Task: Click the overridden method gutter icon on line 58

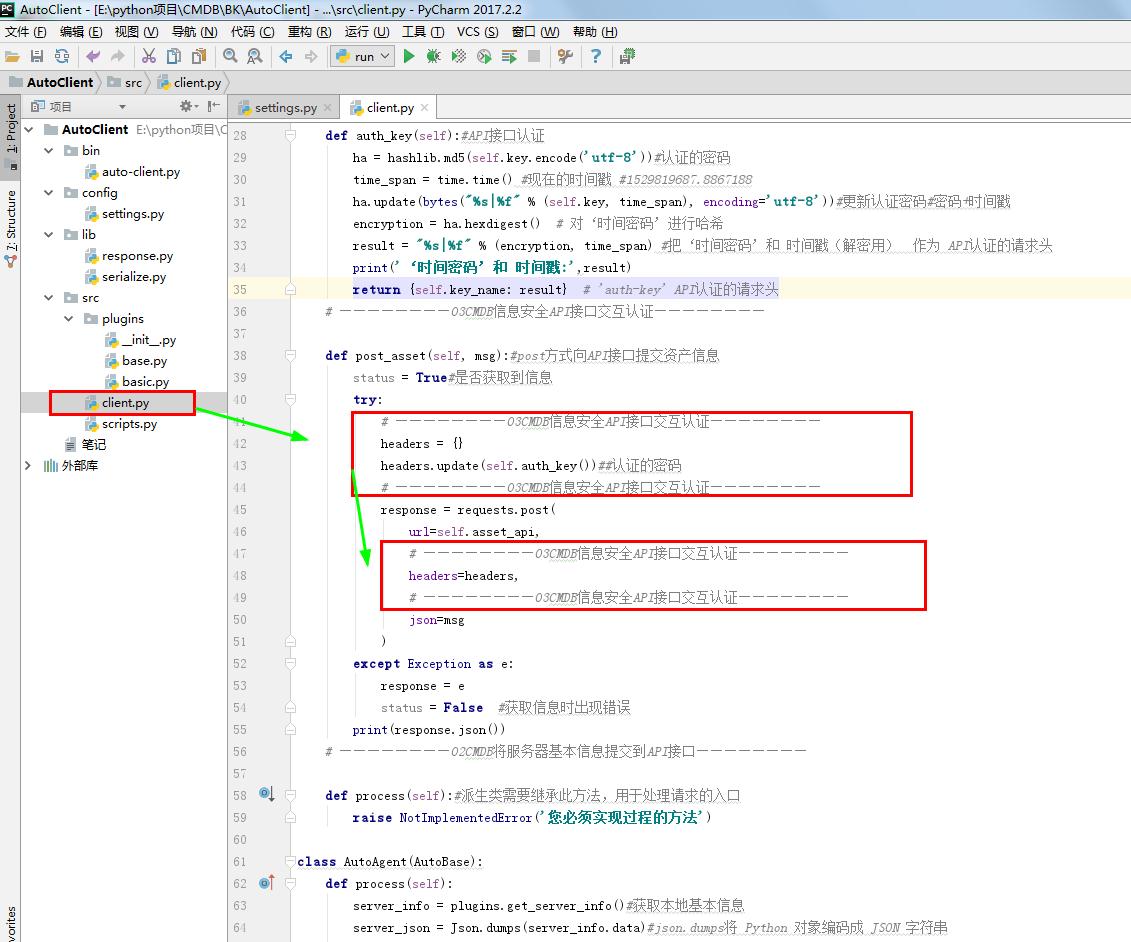Action: click(267, 794)
